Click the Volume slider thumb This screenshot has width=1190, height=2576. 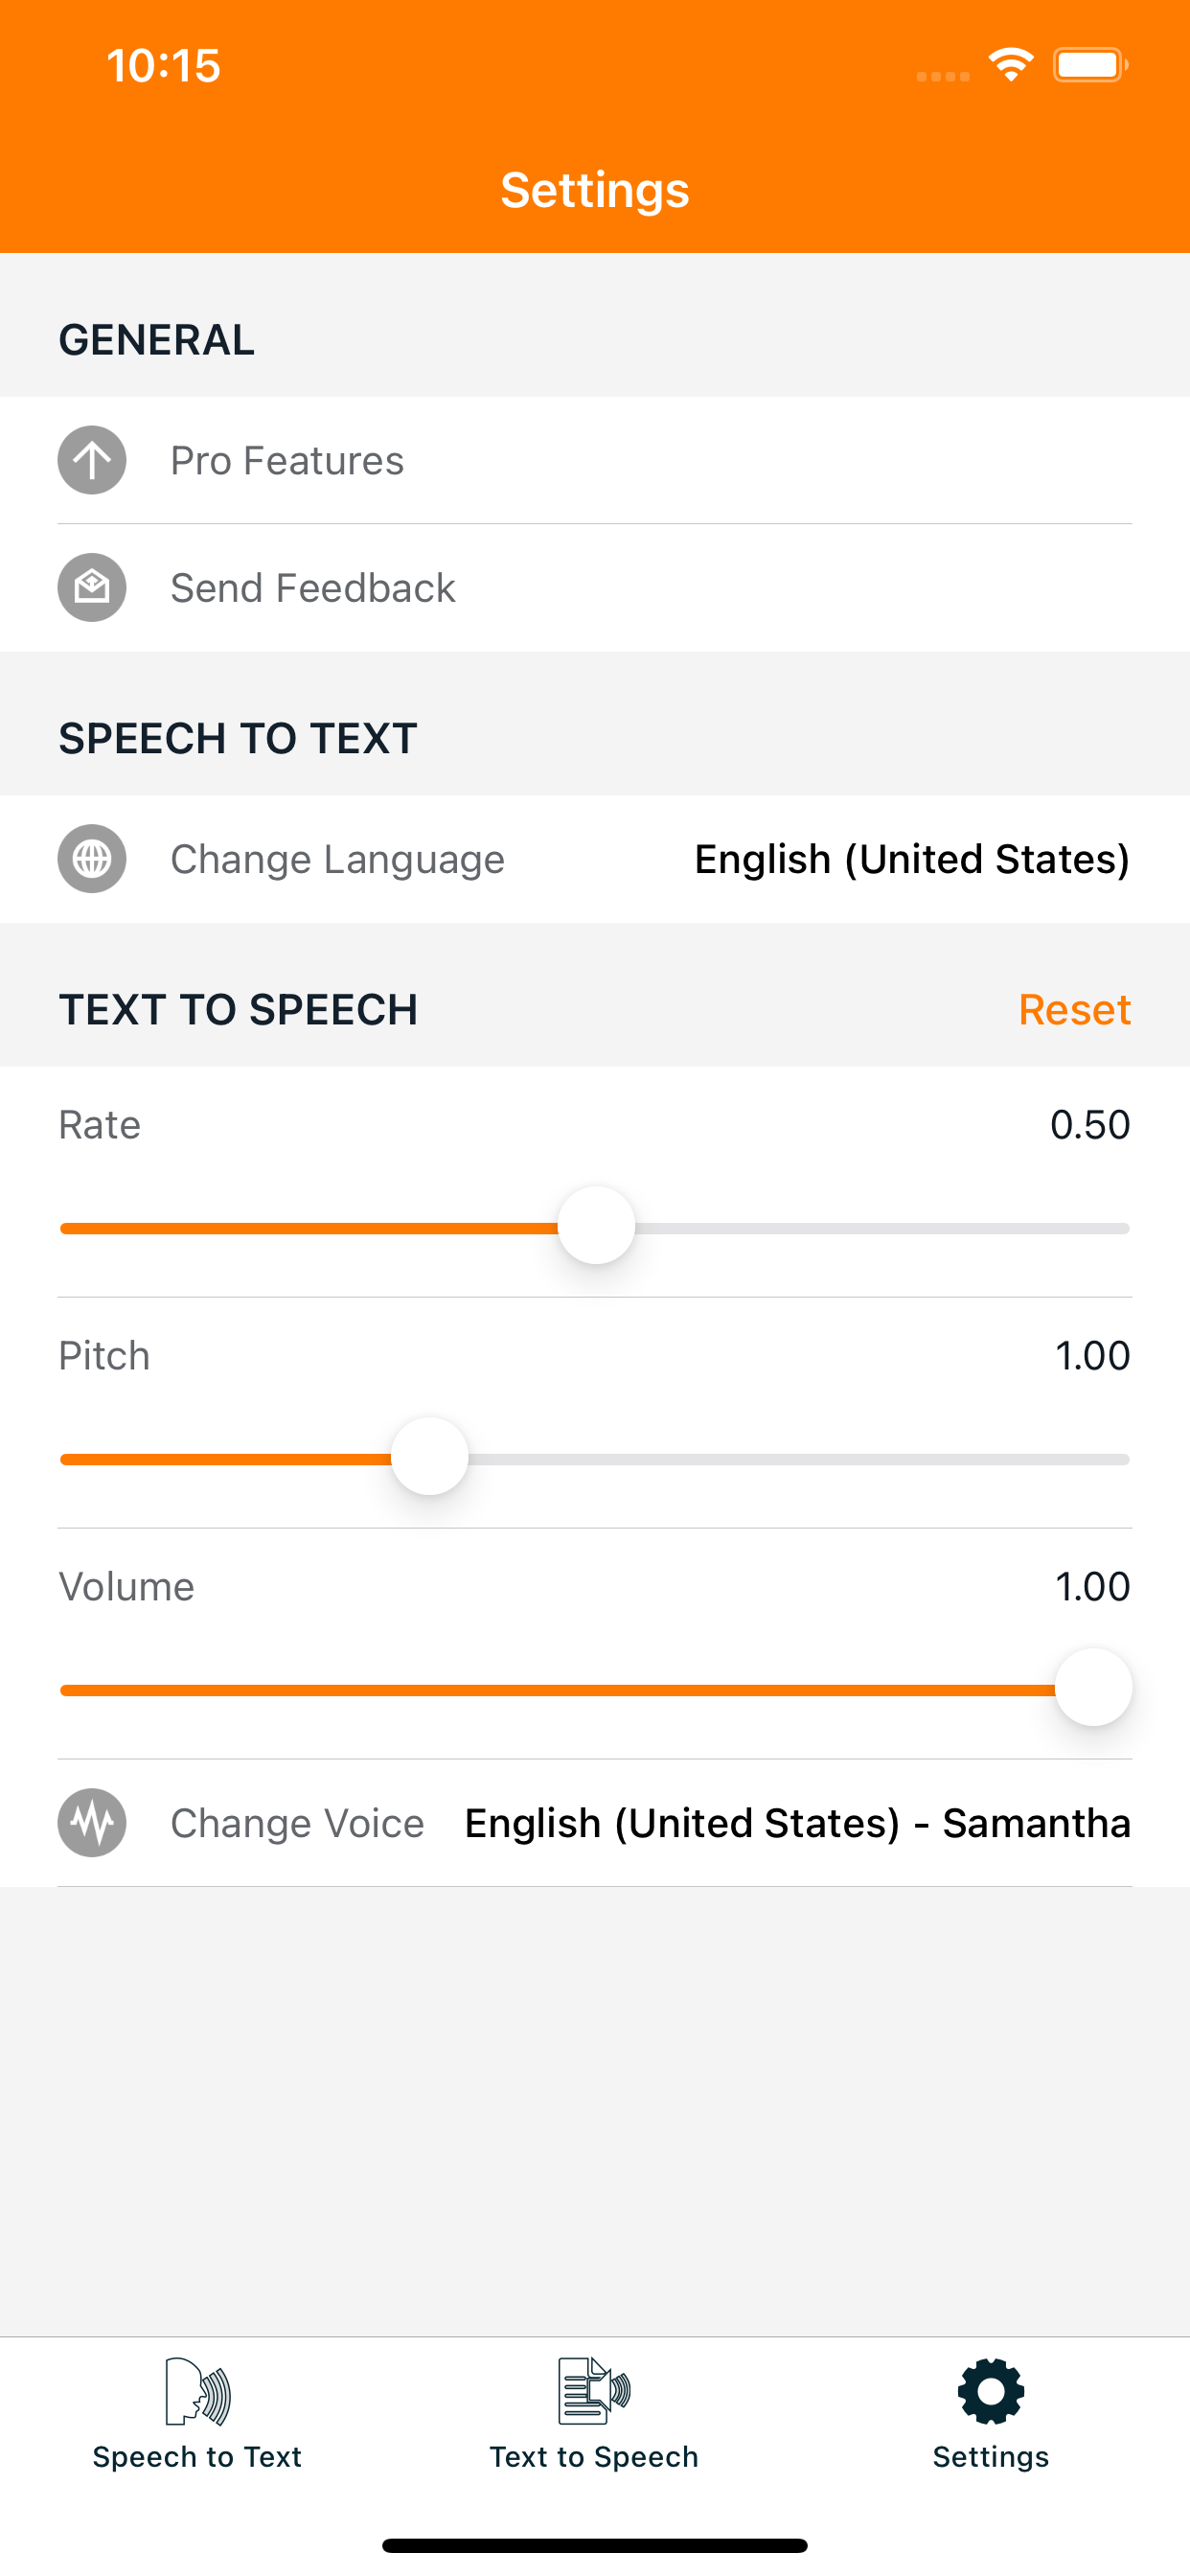[x=1094, y=1687]
